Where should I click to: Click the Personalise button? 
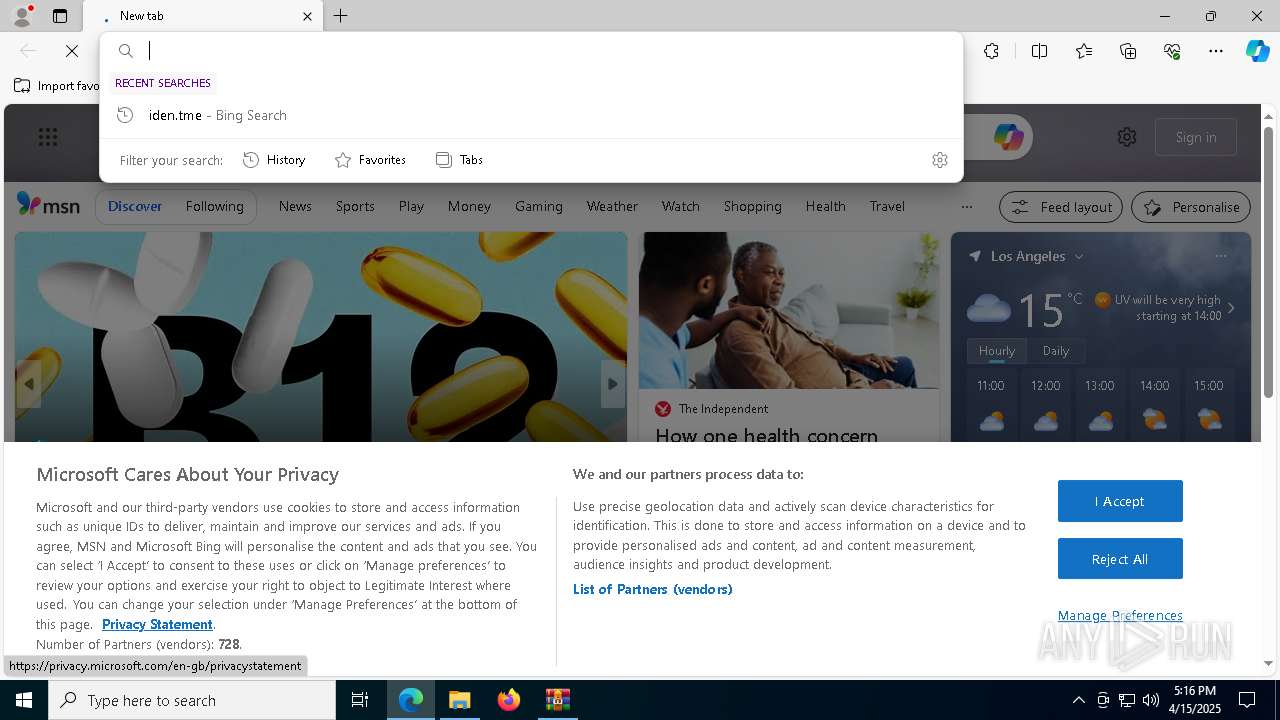tap(1191, 207)
